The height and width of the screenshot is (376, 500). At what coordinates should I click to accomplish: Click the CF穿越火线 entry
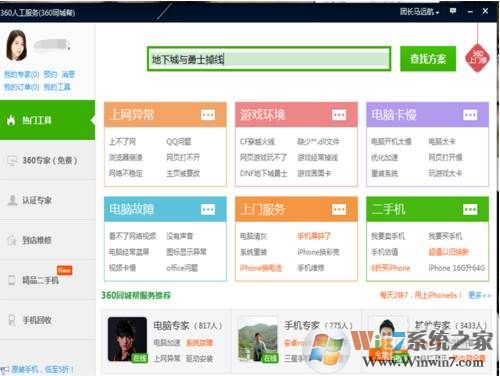[257, 142]
